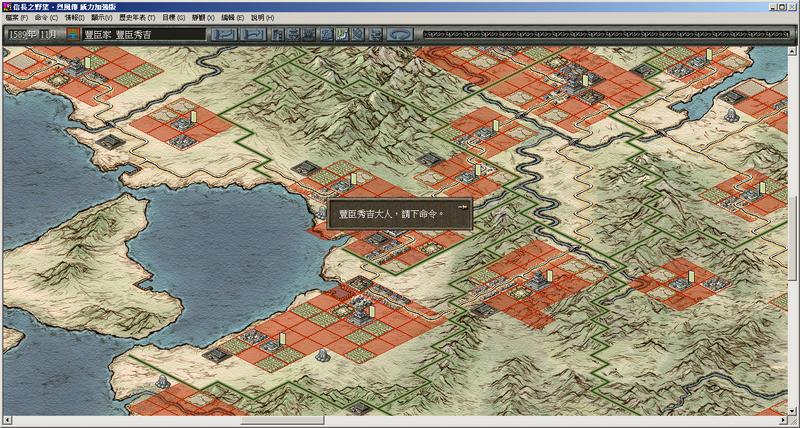The image size is (800, 428).
Task: Click the vertical scrollbar down arrow
Action: 792,412
